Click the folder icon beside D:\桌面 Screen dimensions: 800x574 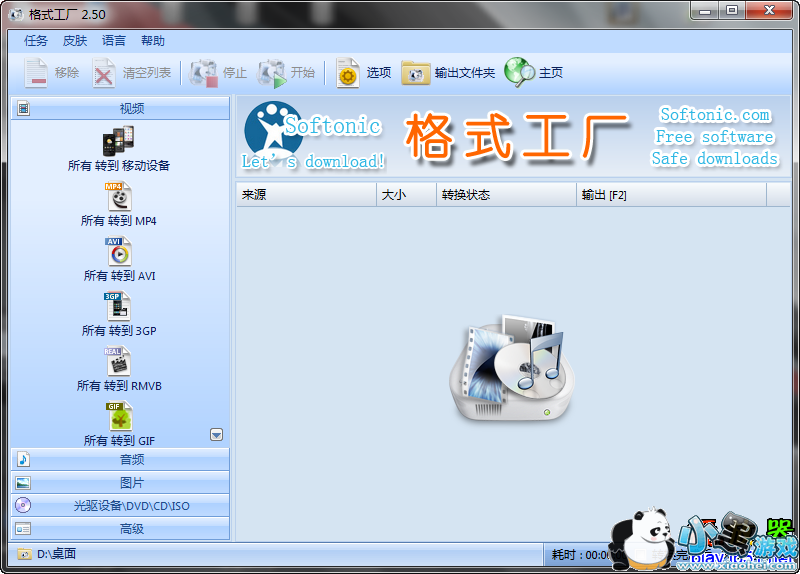(x=24, y=554)
